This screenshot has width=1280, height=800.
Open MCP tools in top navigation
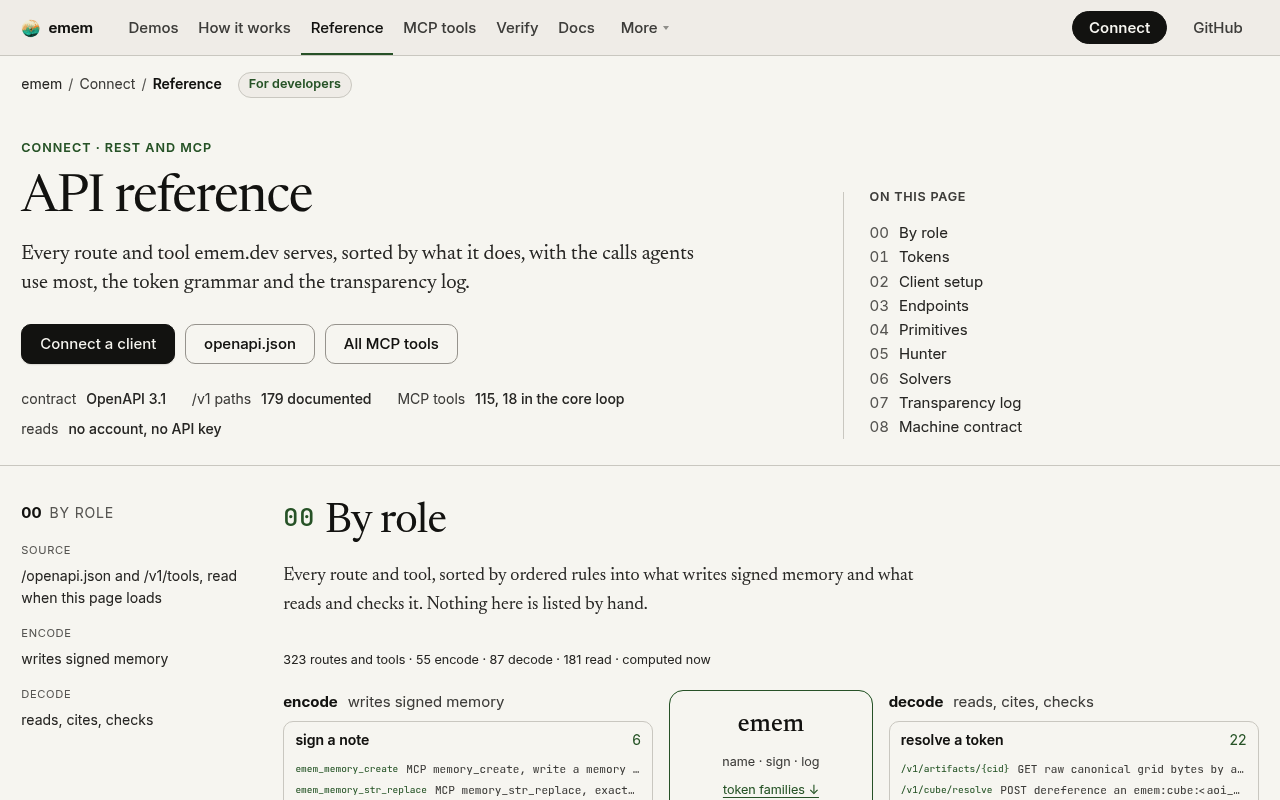tap(439, 28)
